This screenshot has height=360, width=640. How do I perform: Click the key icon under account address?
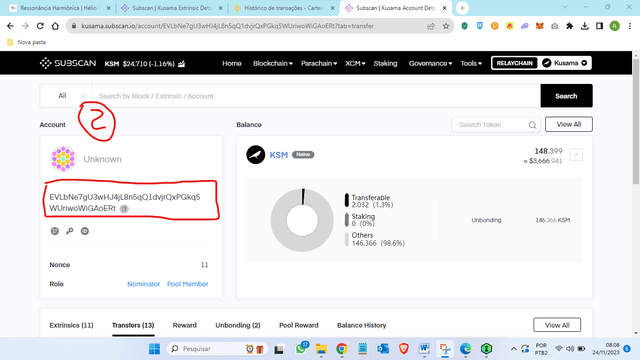(70, 231)
